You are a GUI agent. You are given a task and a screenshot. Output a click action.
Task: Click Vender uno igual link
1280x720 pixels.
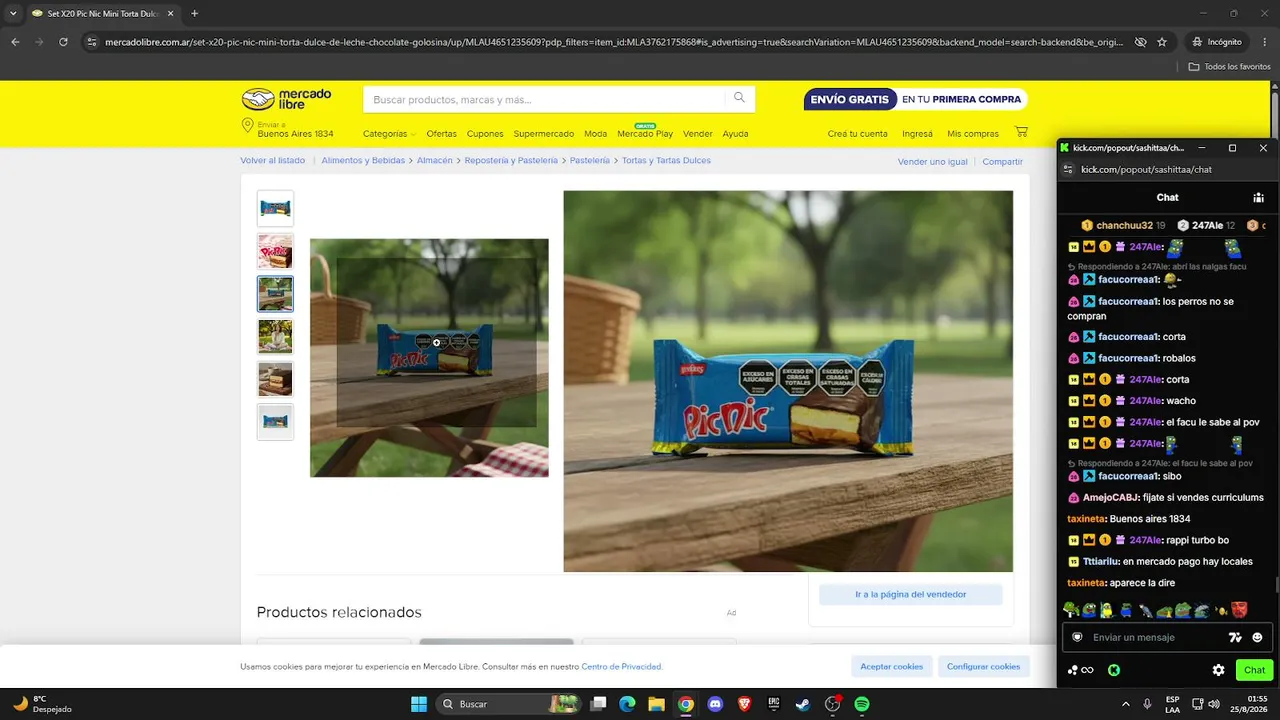pos(933,162)
